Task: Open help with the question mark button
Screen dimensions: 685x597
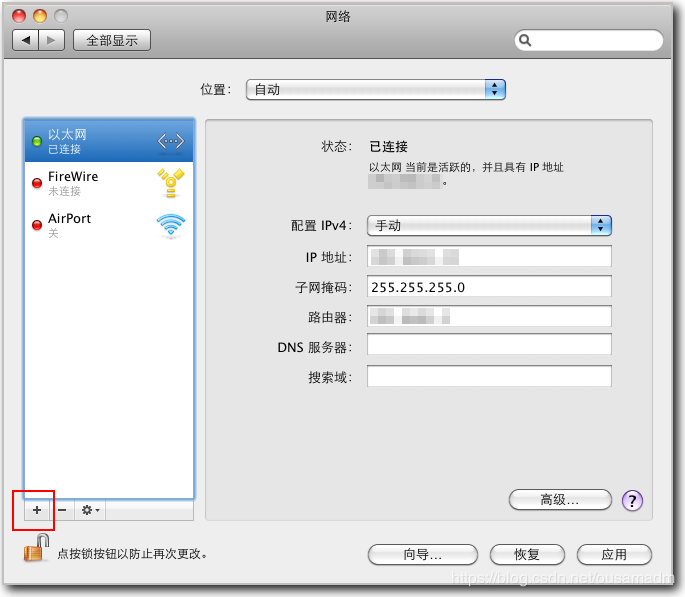Action: [x=631, y=500]
